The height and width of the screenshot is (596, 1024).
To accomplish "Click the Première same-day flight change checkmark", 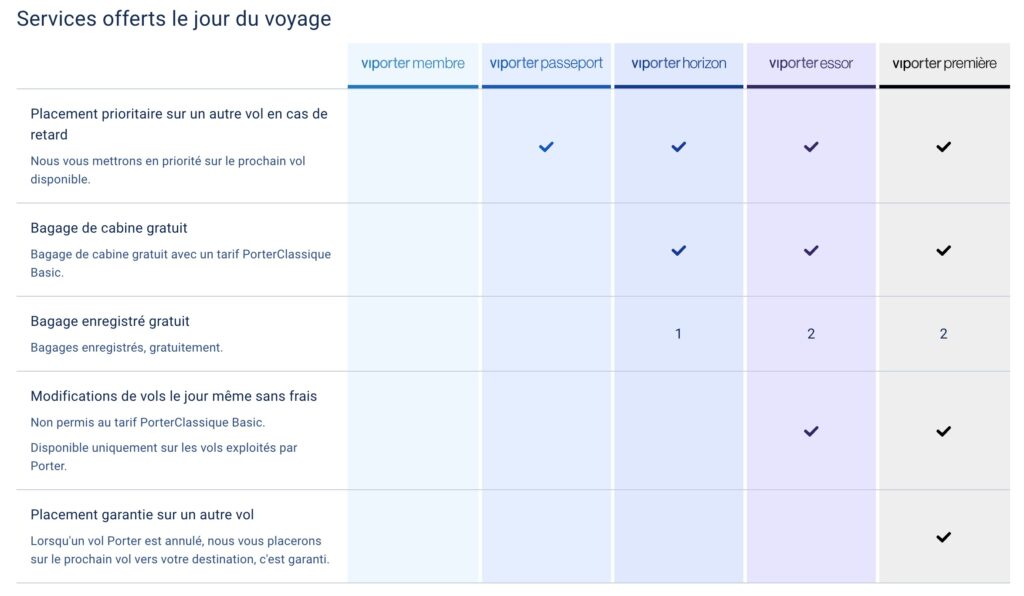I will tap(943, 432).
